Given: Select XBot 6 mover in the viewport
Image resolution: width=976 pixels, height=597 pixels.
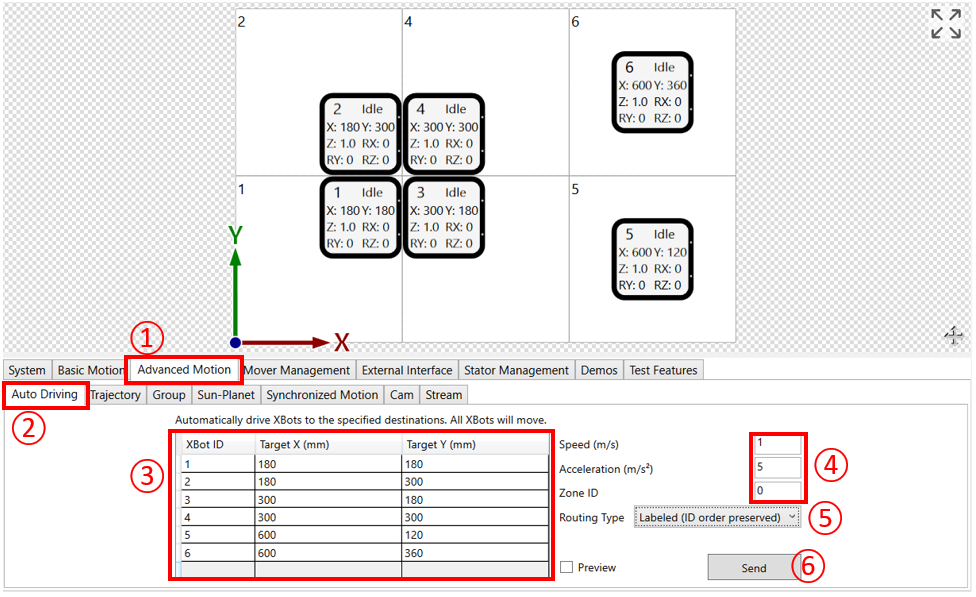Looking at the screenshot, I should pyautogui.click(x=652, y=92).
